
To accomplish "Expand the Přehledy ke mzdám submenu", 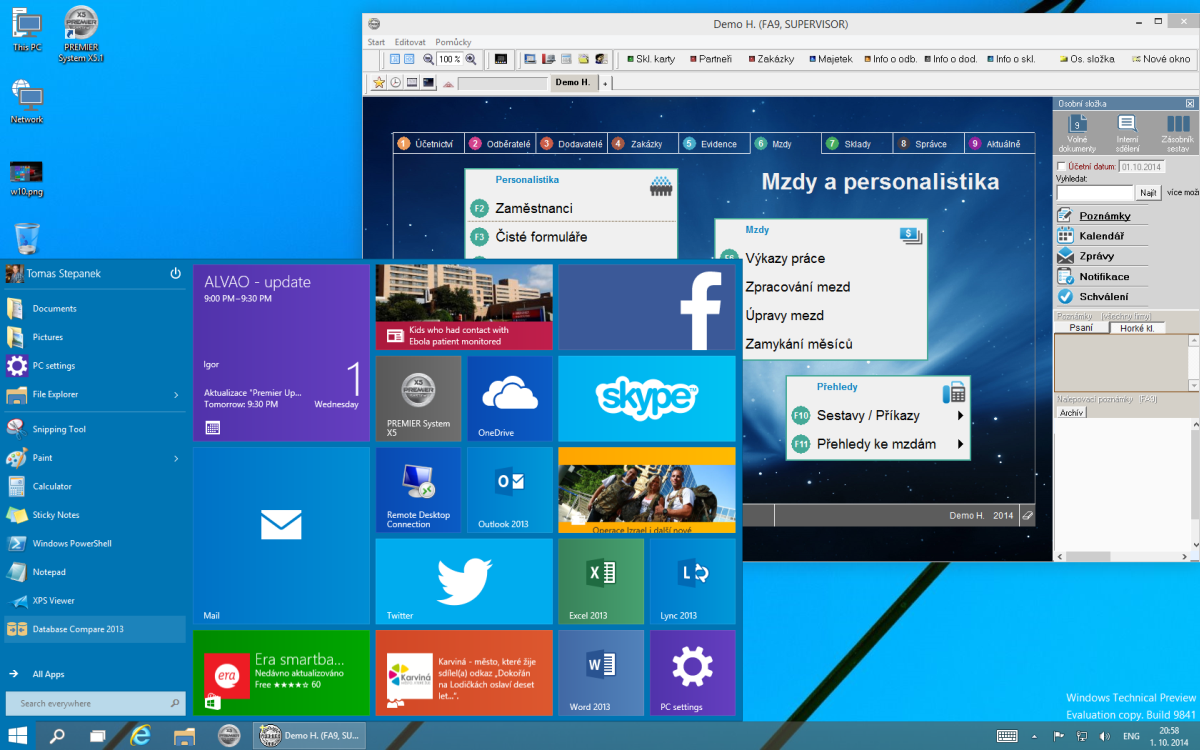I will coord(961,444).
